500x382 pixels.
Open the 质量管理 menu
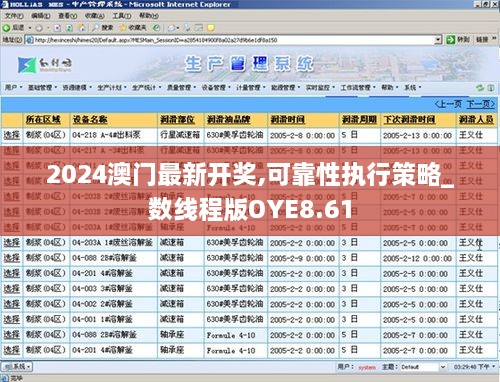pyautogui.click(x=181, y=88)
